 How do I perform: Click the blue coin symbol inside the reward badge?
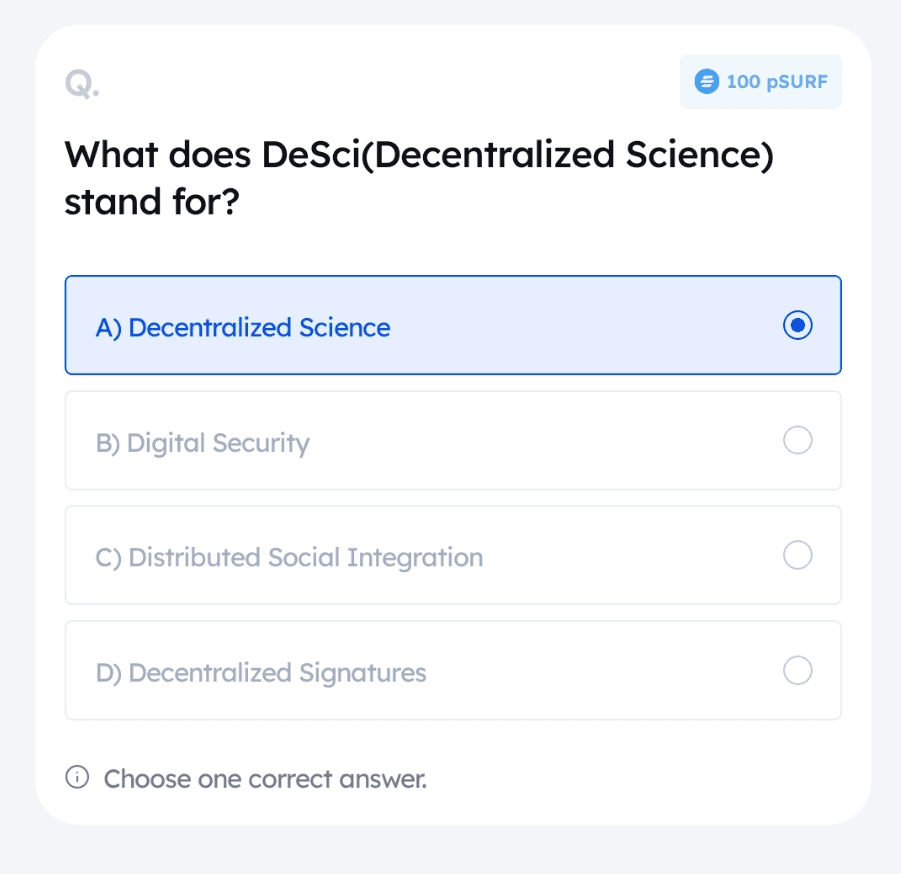tap(706, 81)
